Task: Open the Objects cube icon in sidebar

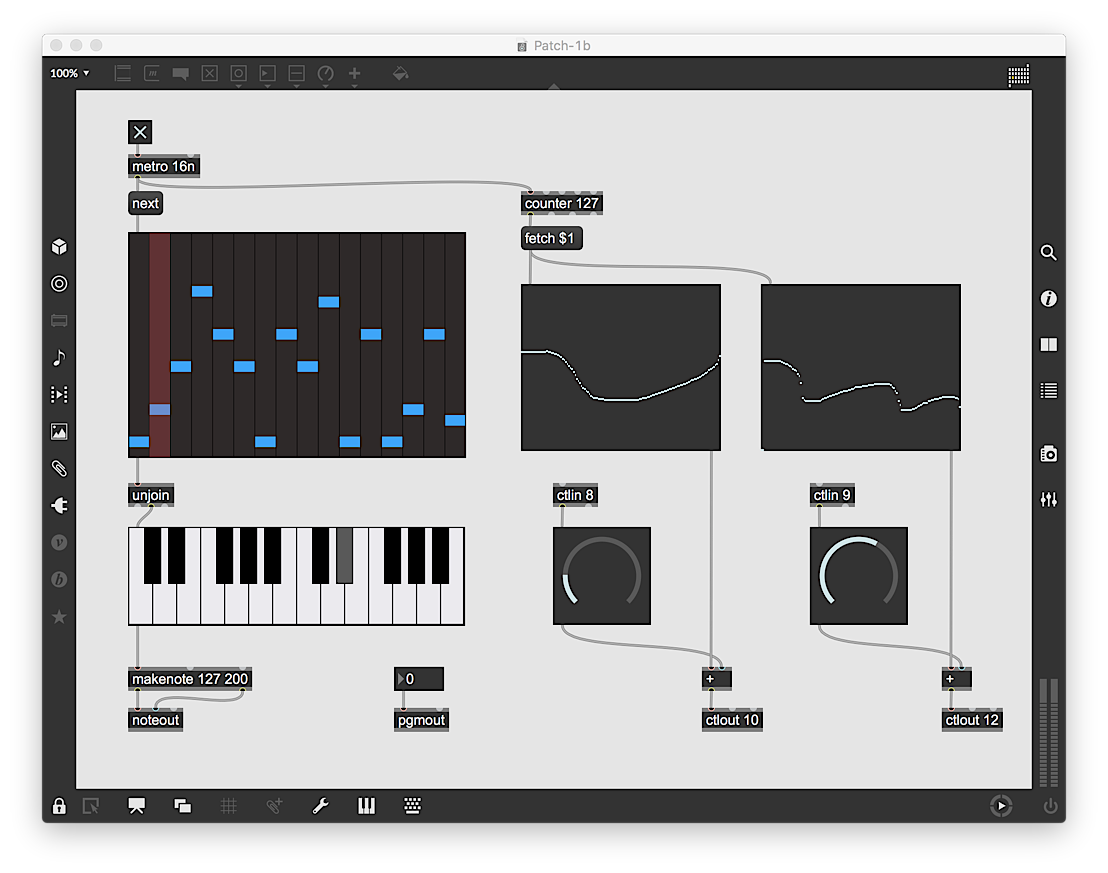Action: coord(59,247)
